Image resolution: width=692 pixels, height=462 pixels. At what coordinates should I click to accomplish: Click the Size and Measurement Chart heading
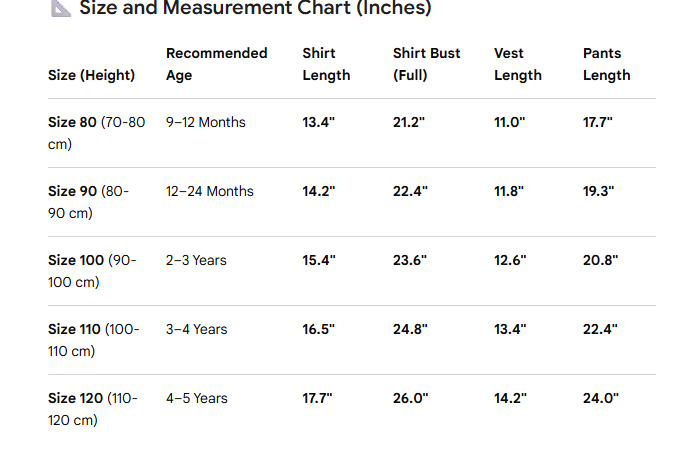255,8
